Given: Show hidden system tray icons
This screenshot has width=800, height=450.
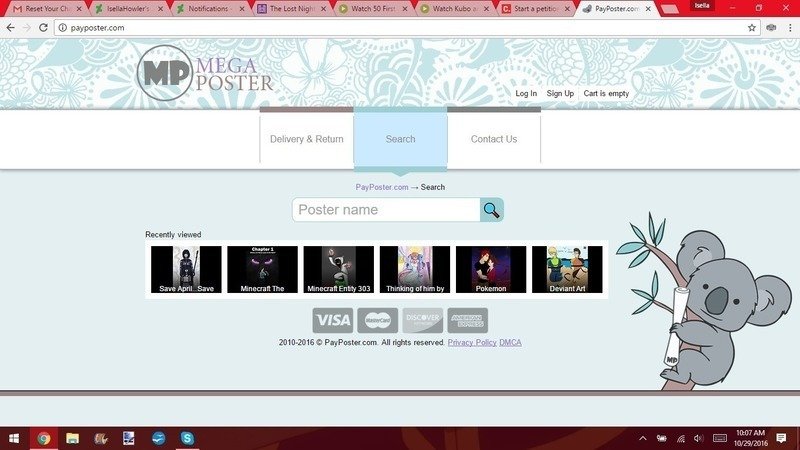Looking at the screenshot, I should click(x=642, y=438).
